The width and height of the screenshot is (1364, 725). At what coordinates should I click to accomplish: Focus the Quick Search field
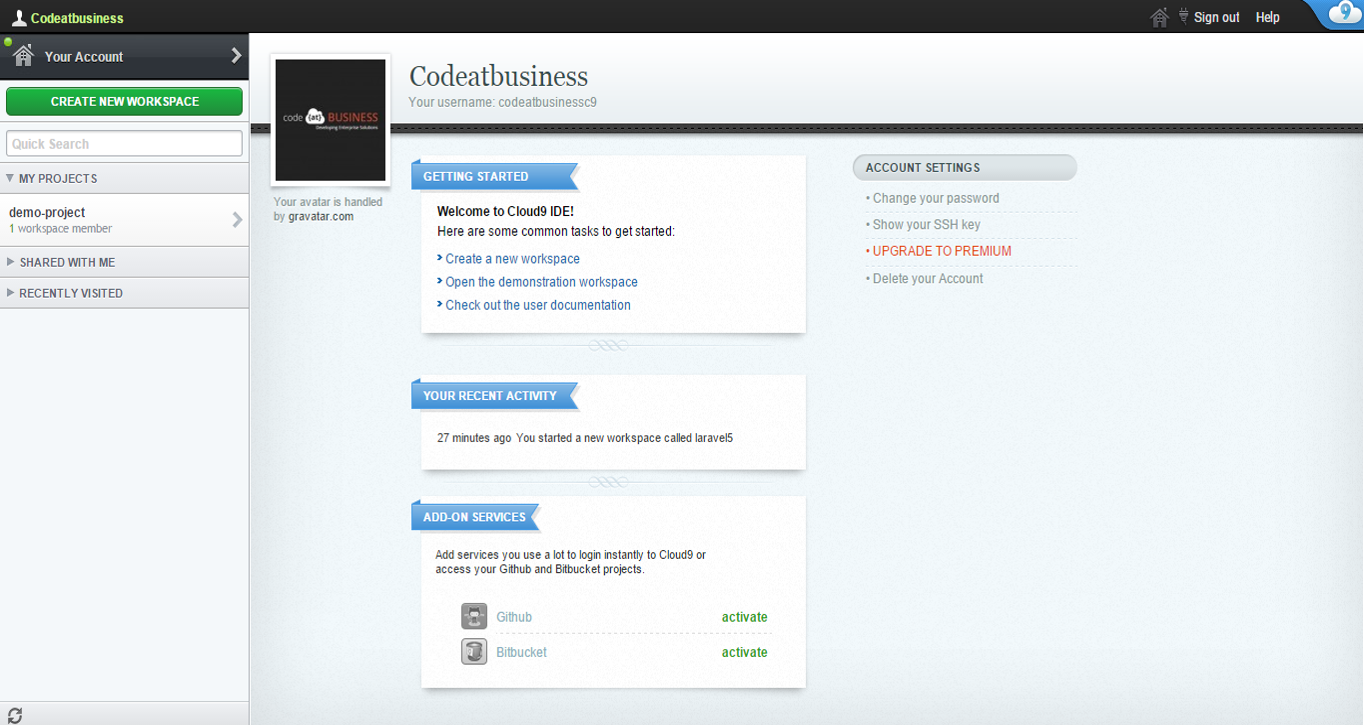click(x=124, y=143)
